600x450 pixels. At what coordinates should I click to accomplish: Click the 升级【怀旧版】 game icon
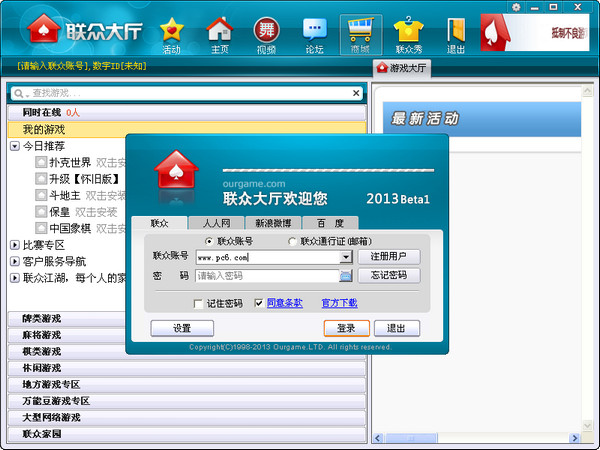coord(41,179)
